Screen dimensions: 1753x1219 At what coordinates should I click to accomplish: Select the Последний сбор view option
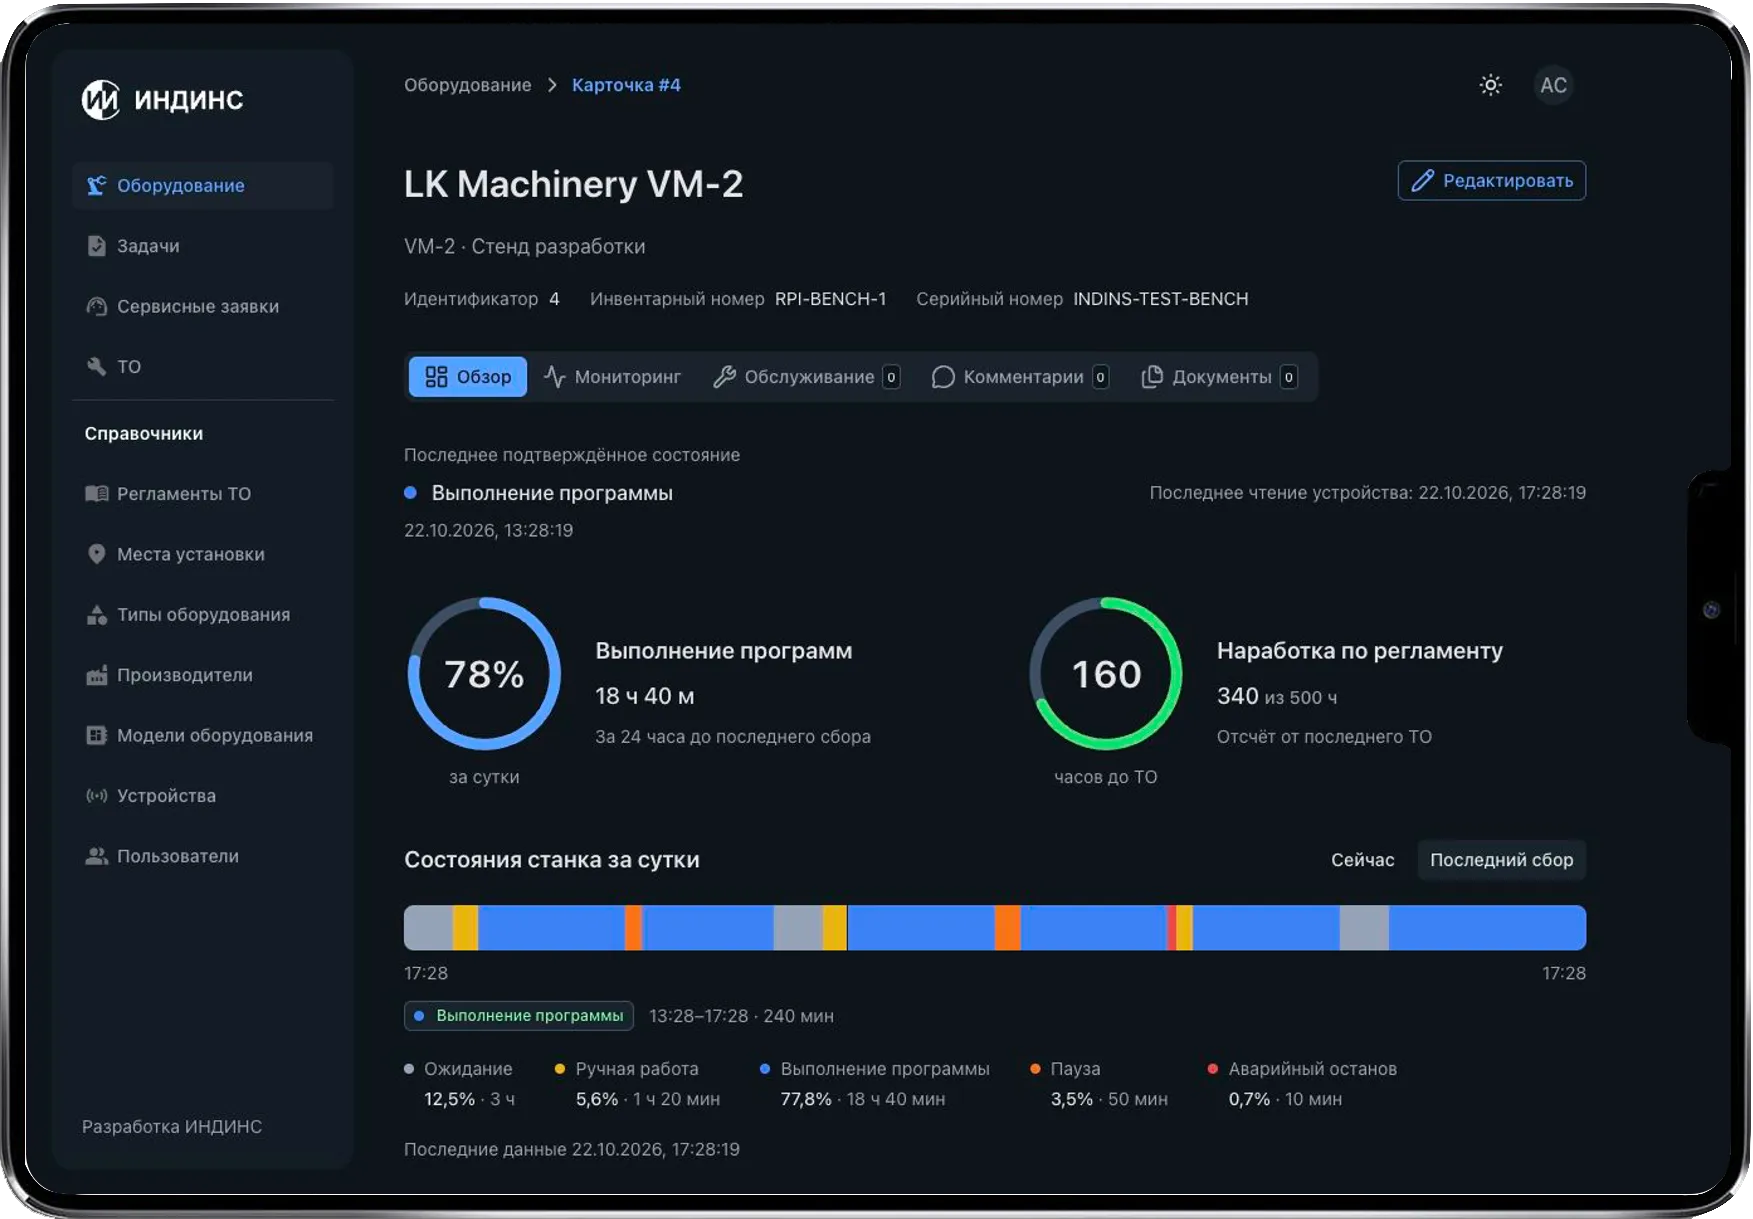[1501, 860]
